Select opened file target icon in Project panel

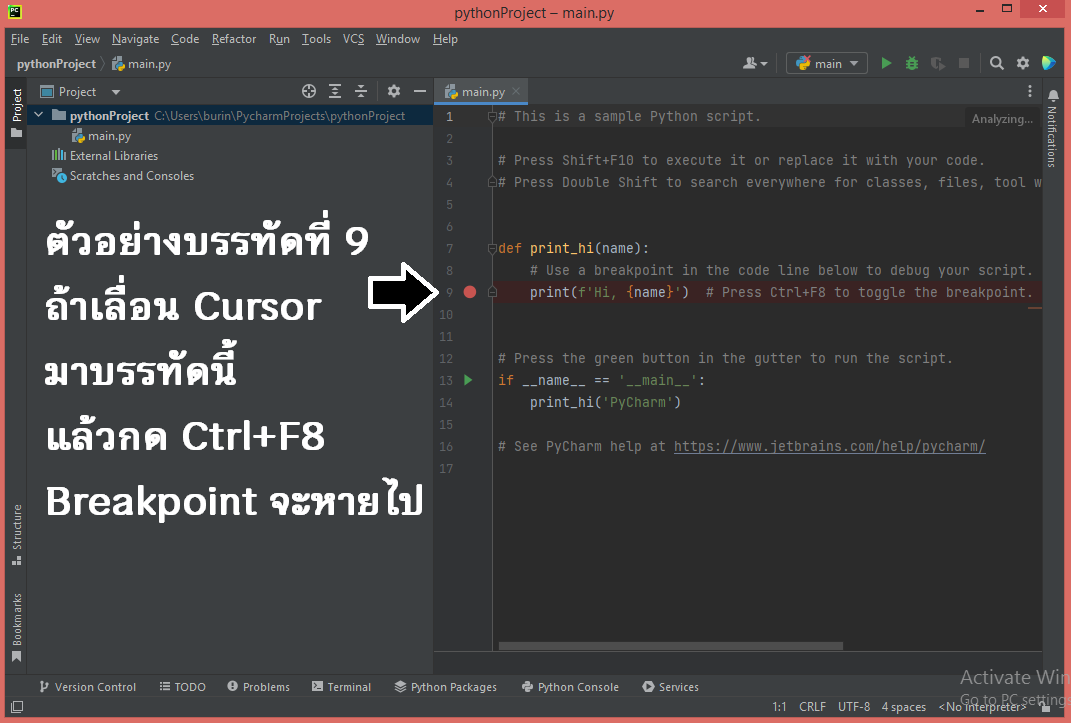[x=309, y=91]
